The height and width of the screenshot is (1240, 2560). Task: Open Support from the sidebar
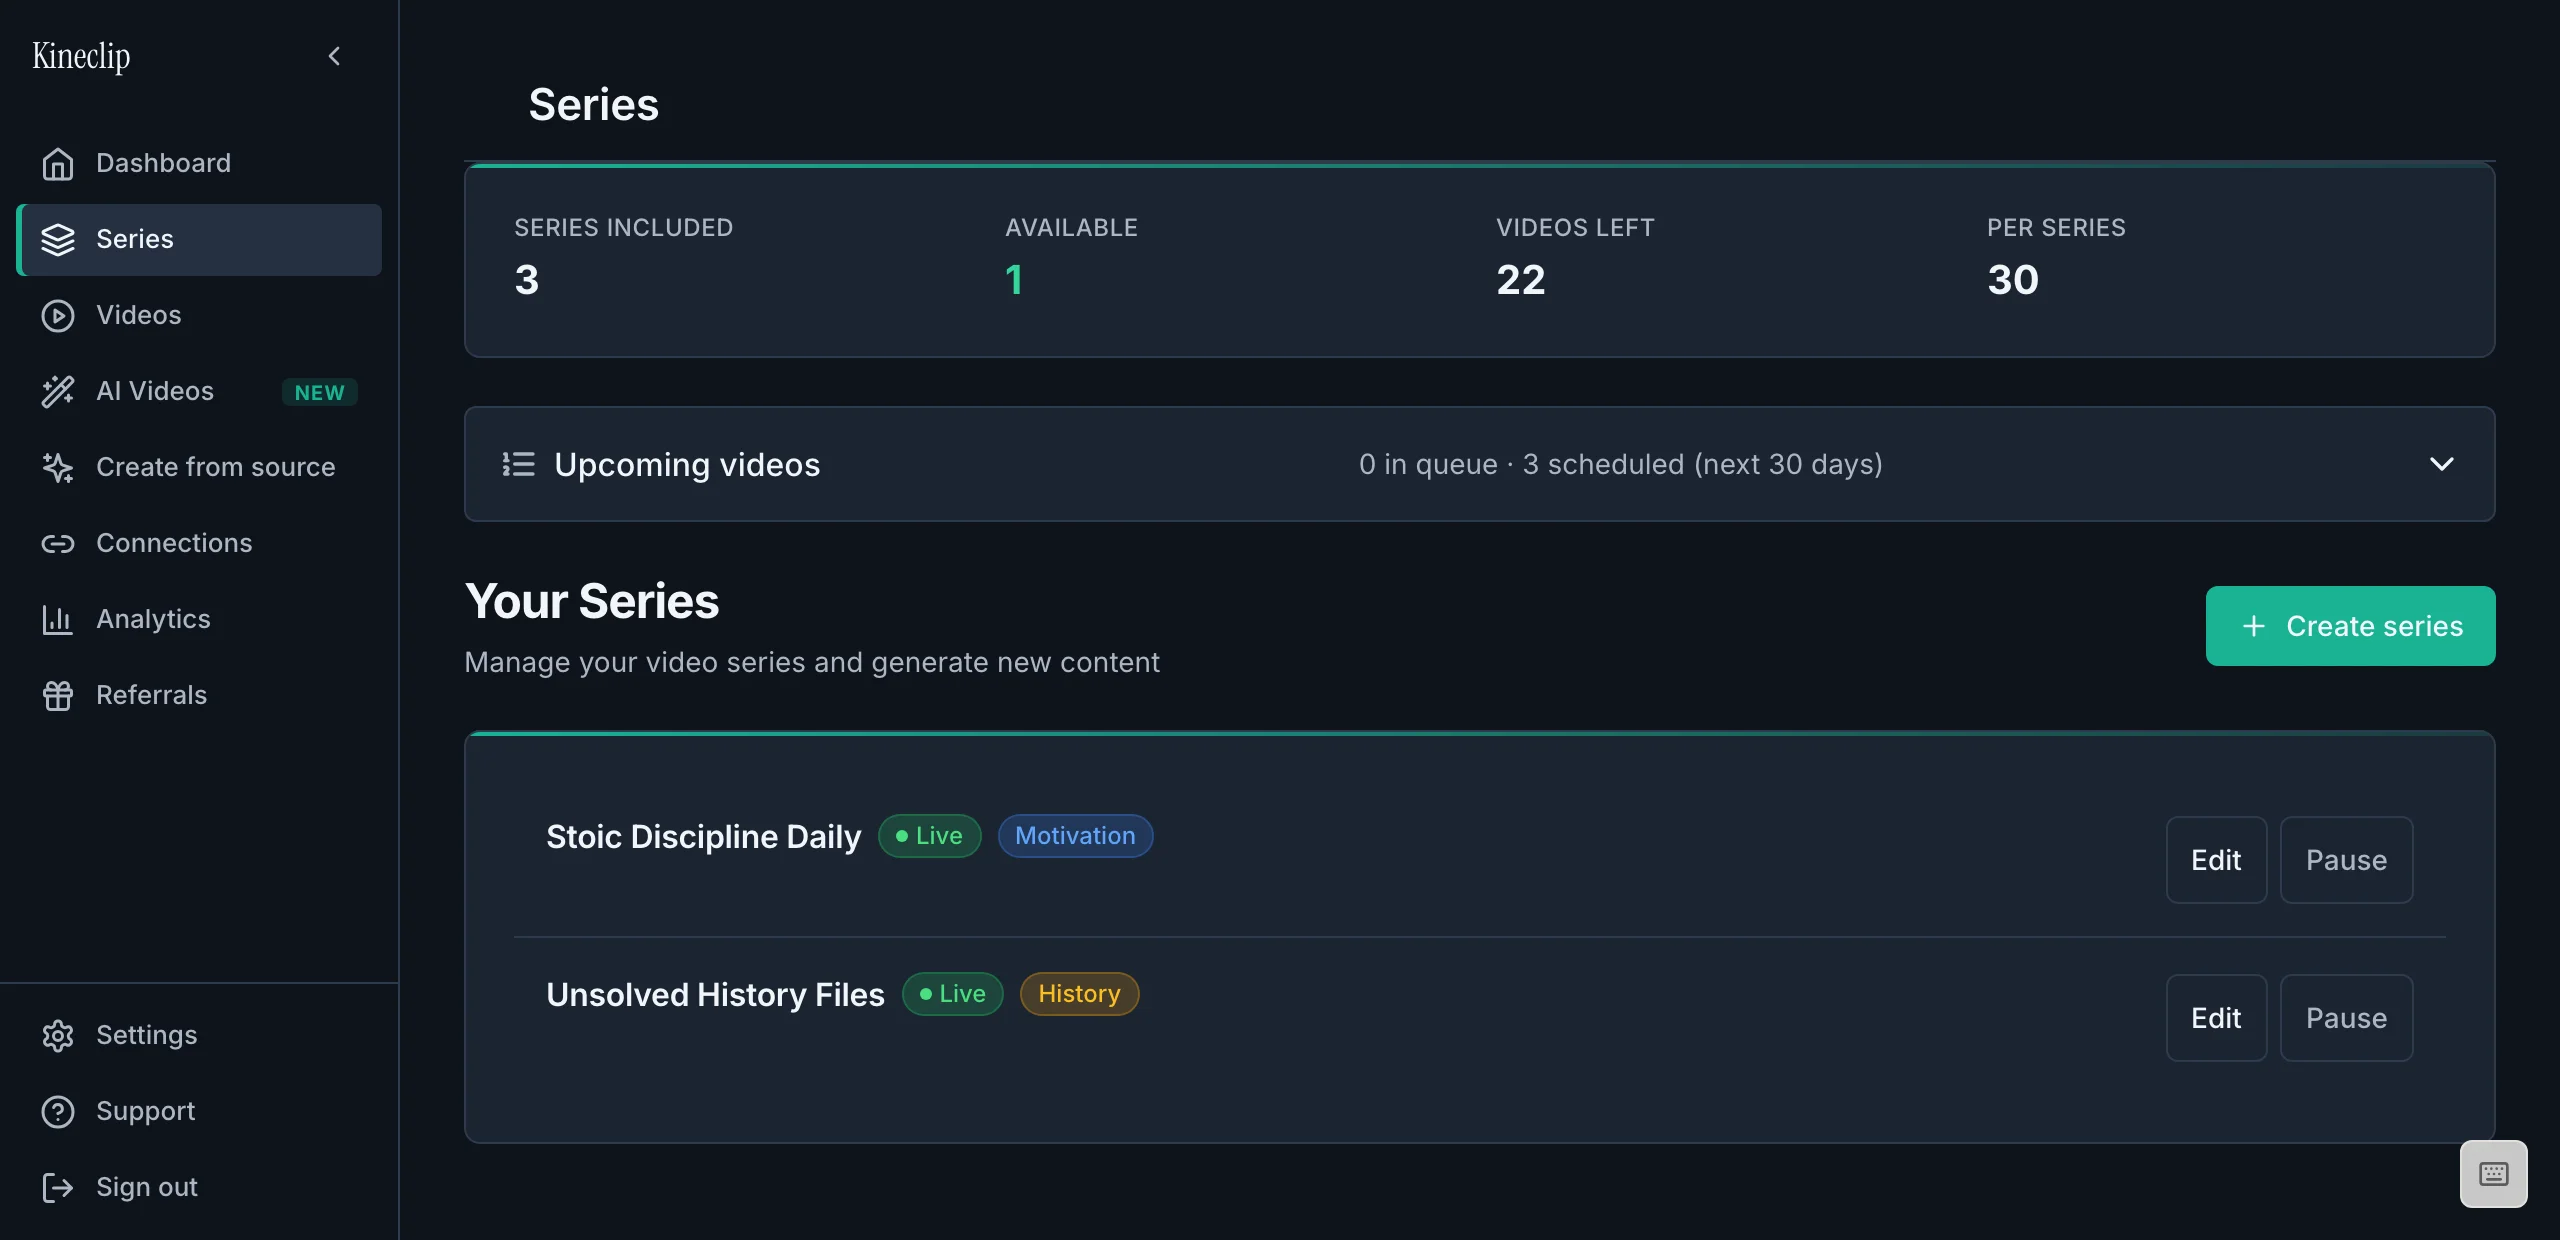coord(199,1111)
